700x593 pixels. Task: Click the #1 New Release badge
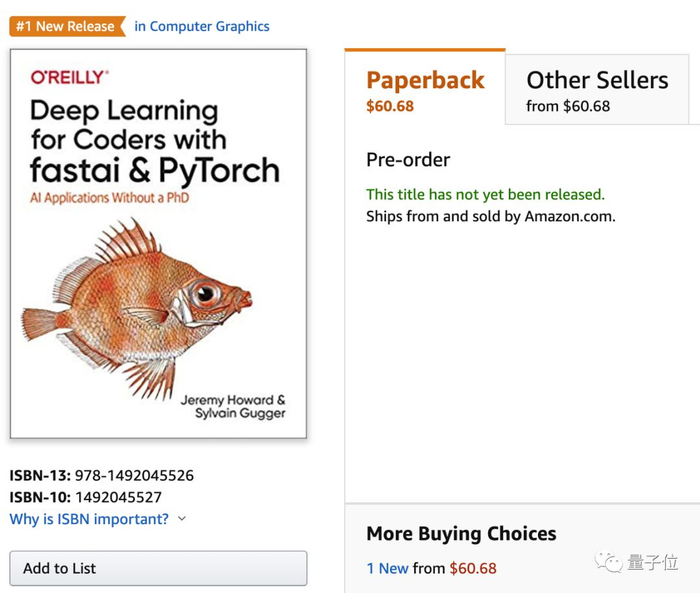click(66, 27)
